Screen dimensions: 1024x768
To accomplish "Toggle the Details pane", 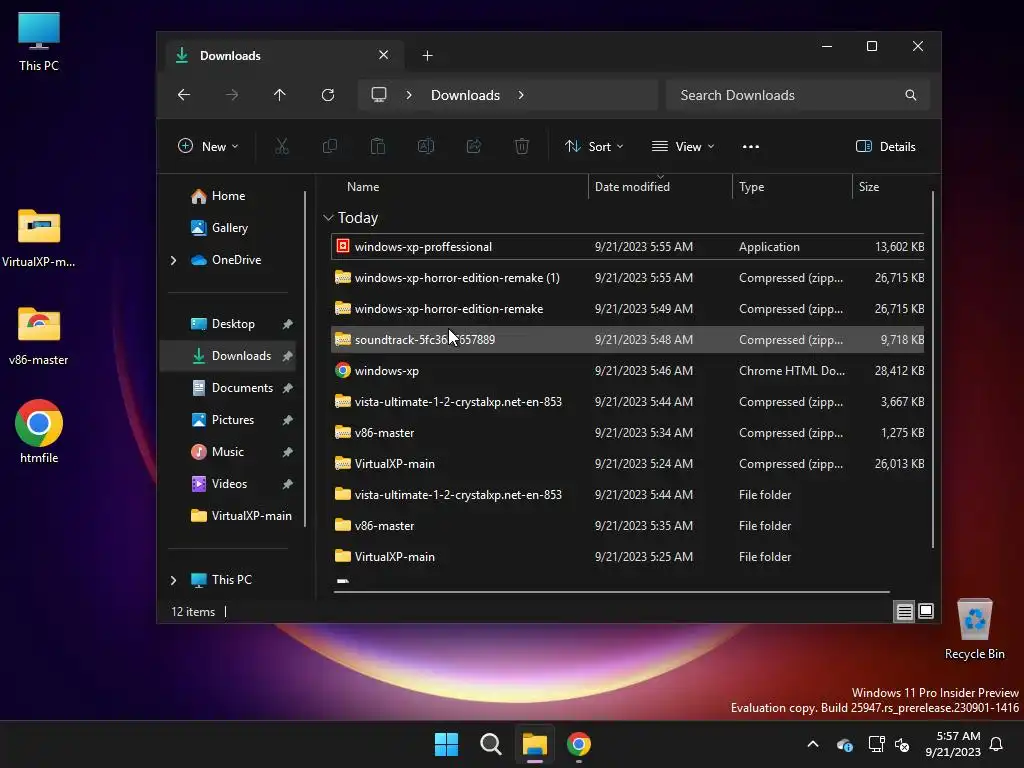I will click(886, 146).
